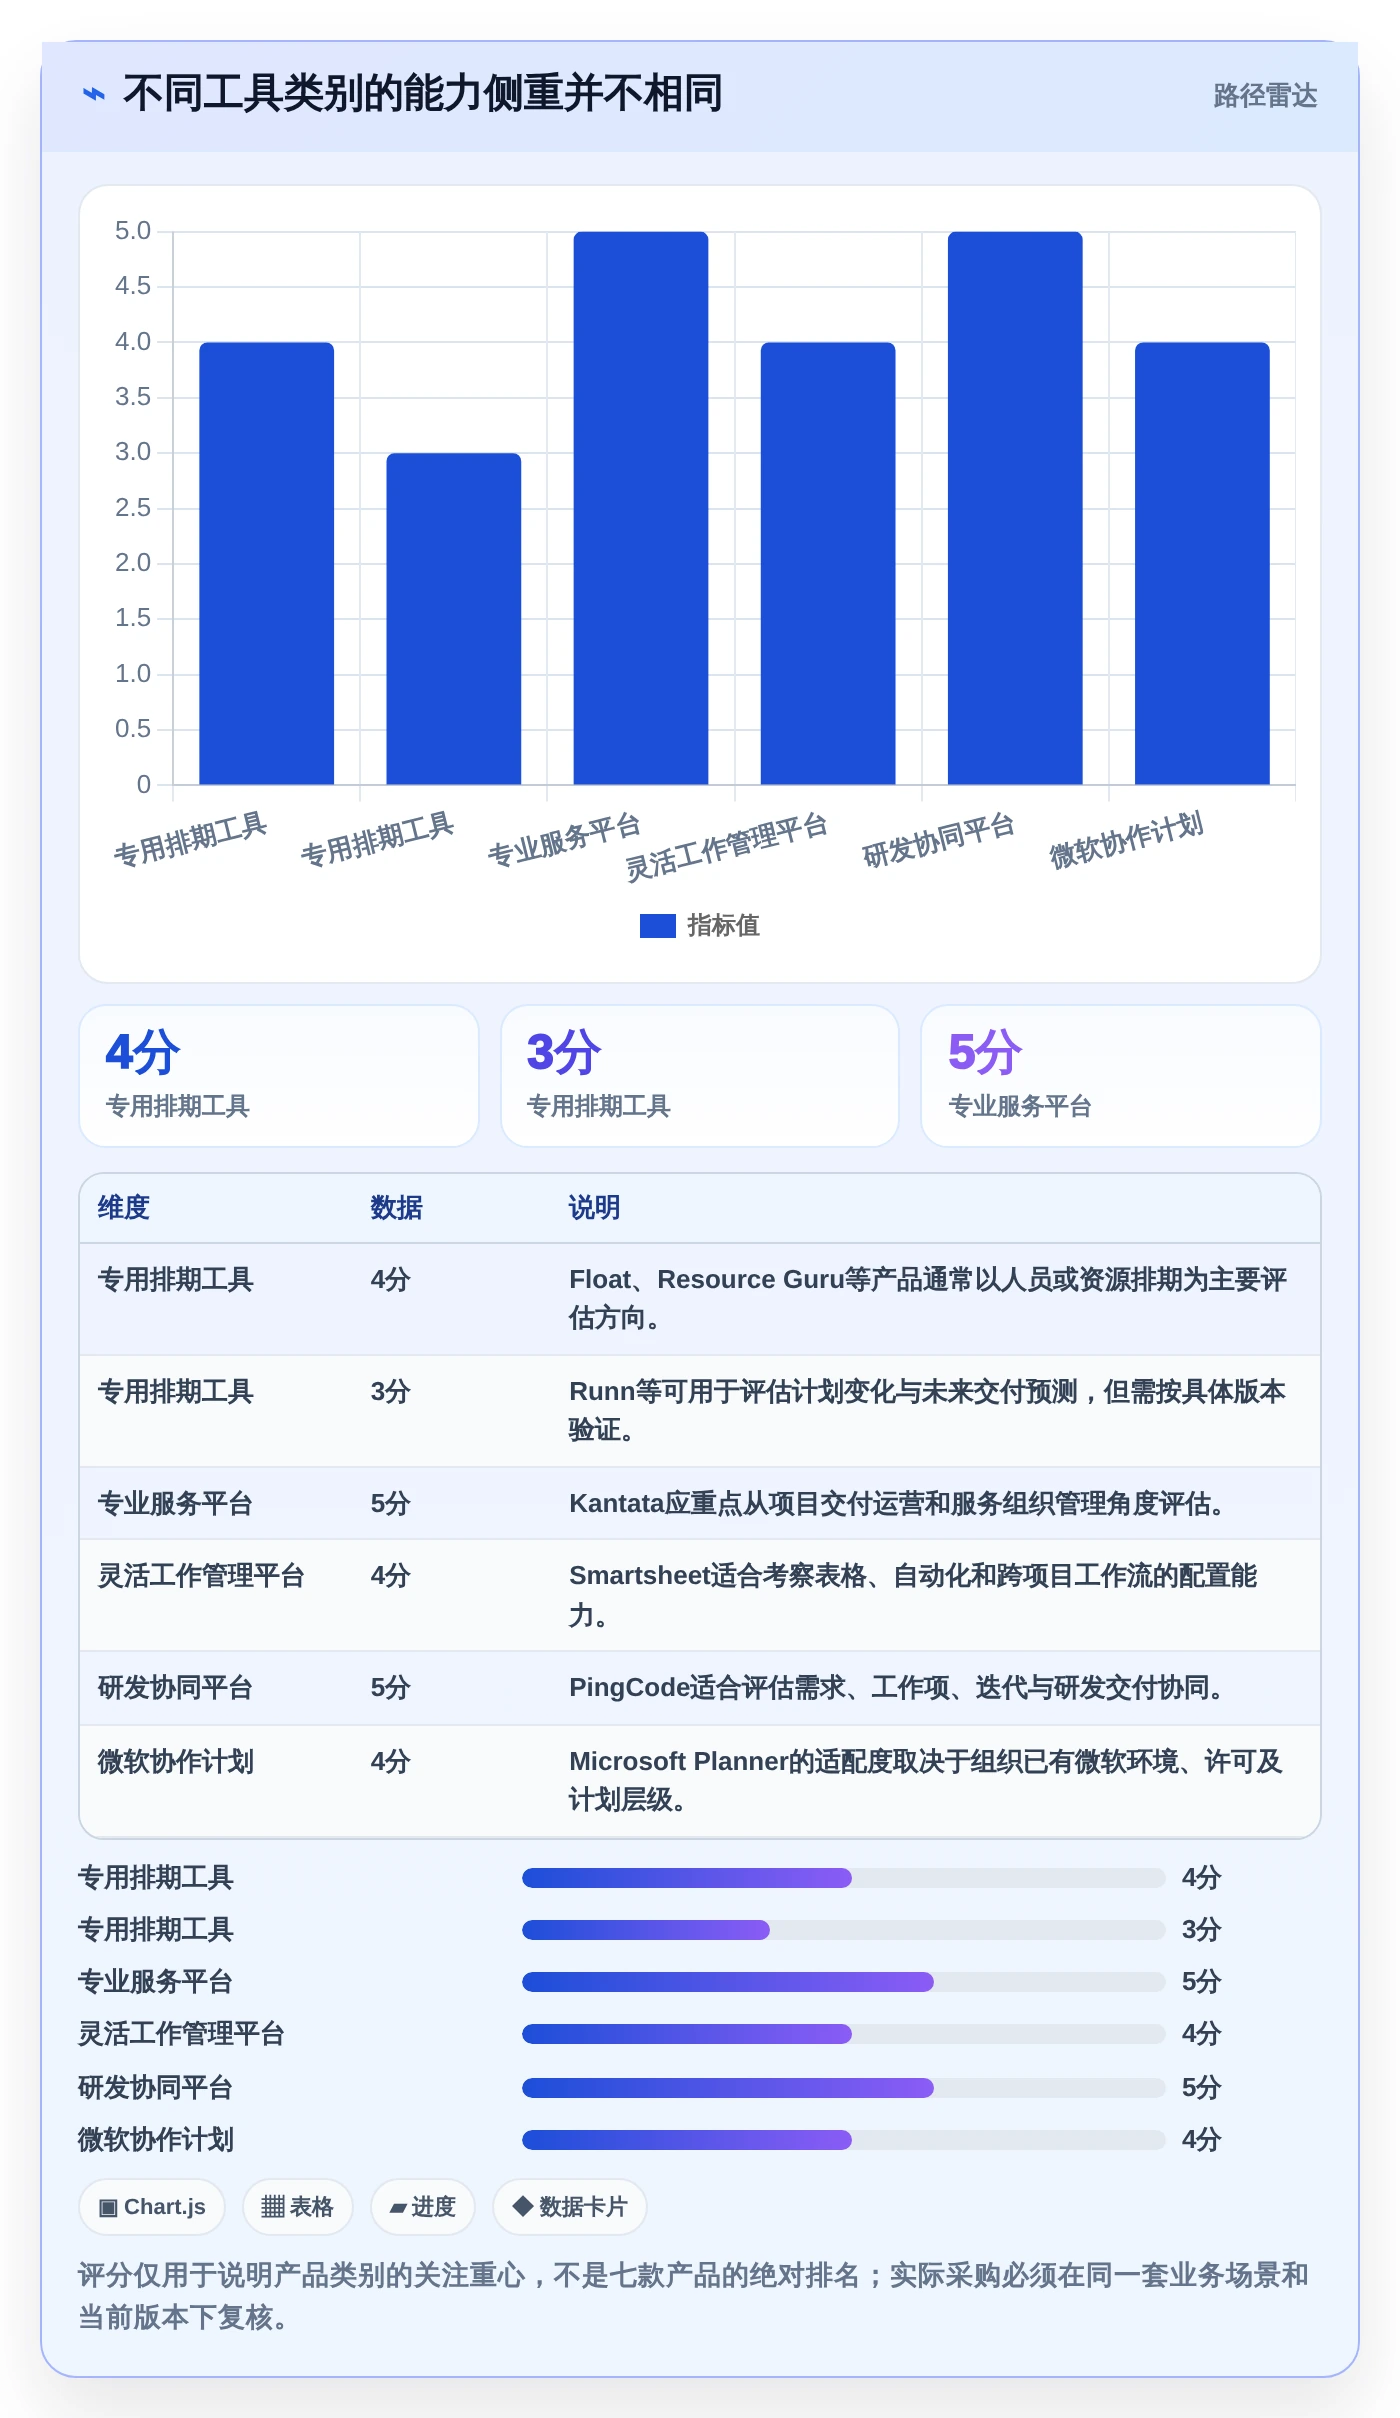Screen dimensions: 1400x2418
Task: Select the table row describing Runn
Action: 700,1411
